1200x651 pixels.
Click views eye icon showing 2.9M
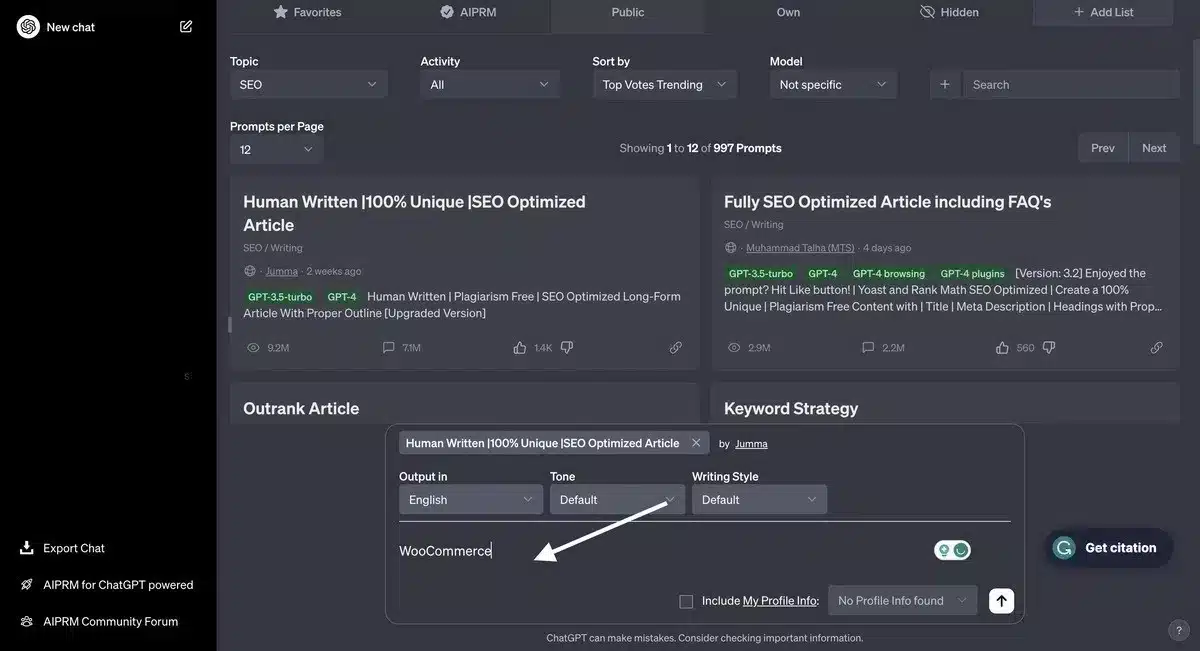[x=734, y=348]
